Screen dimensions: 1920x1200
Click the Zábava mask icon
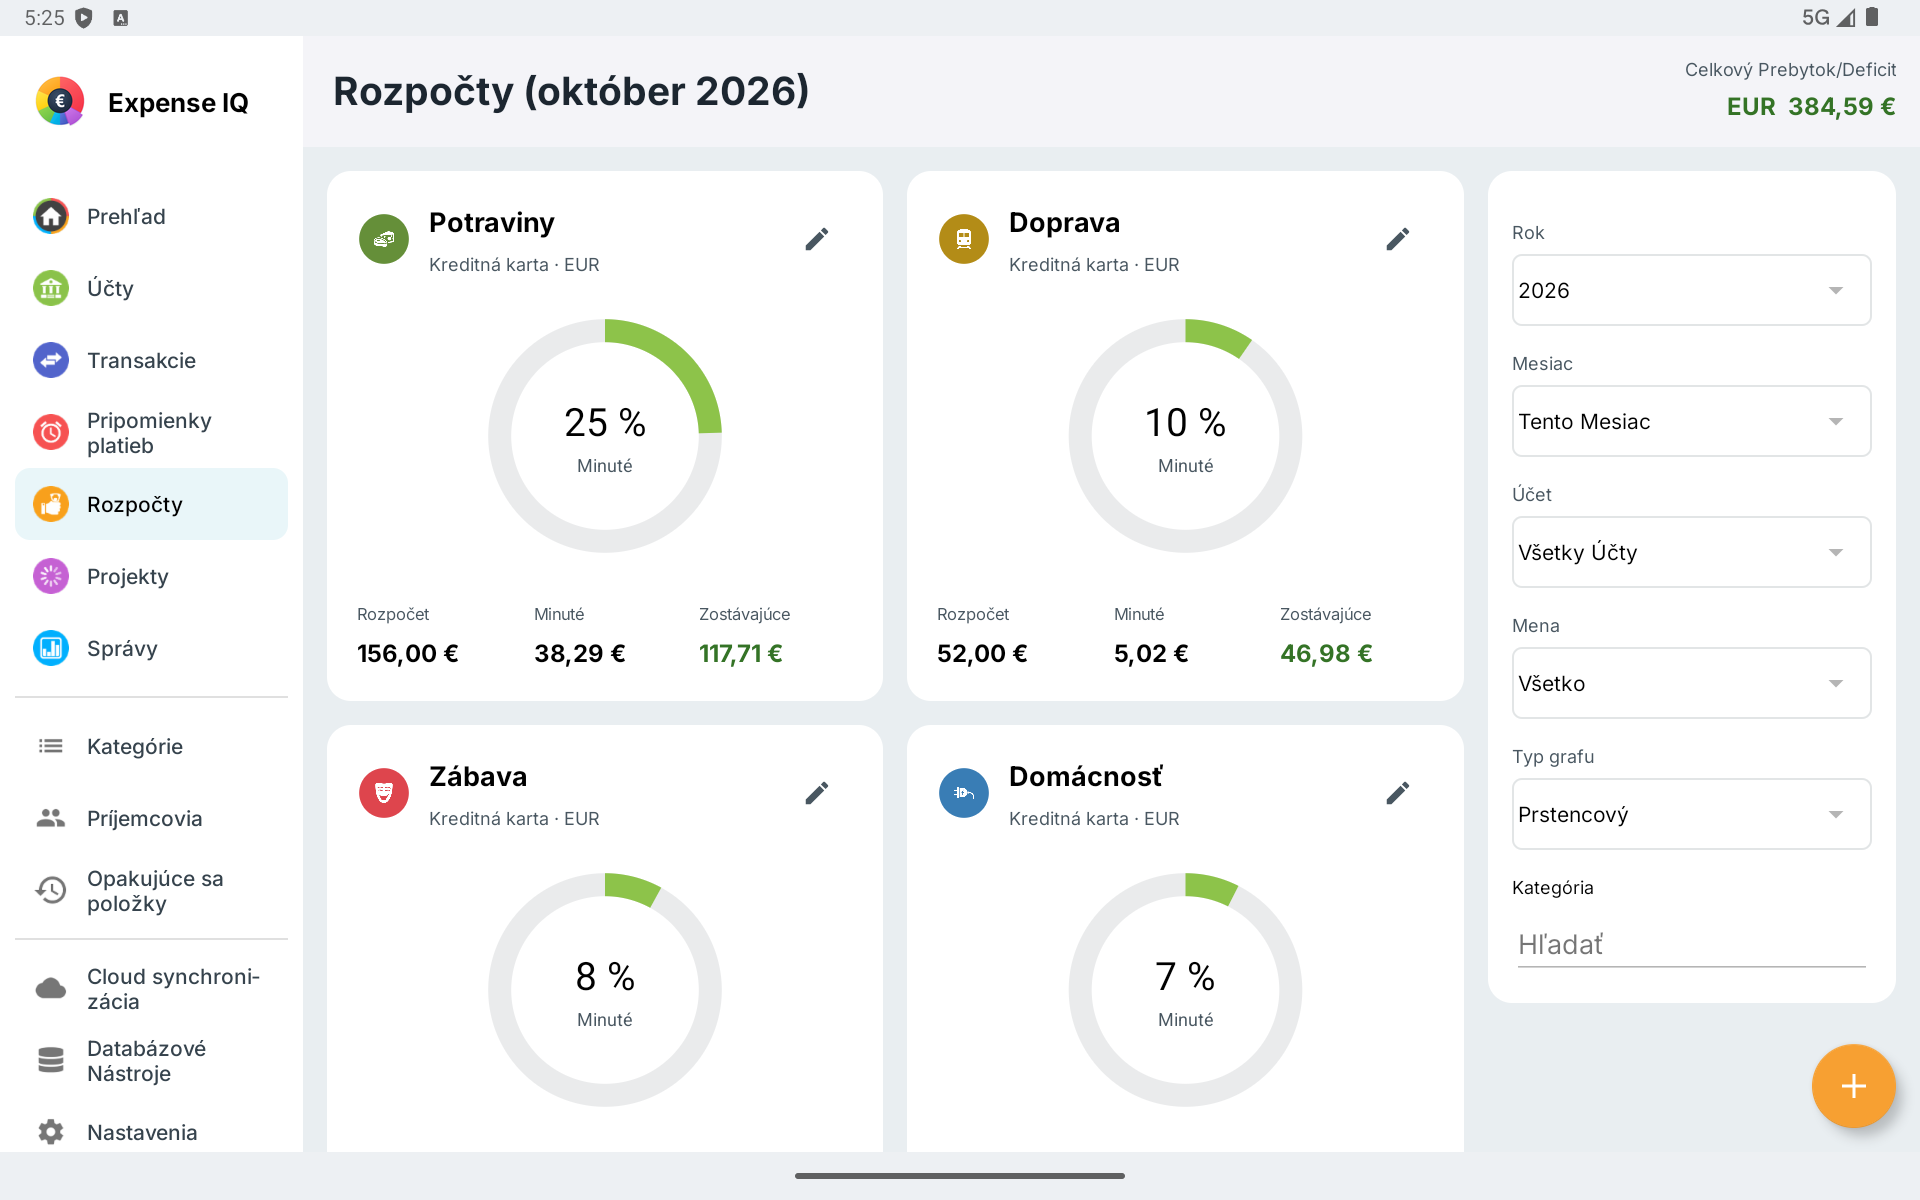[384, 793]
